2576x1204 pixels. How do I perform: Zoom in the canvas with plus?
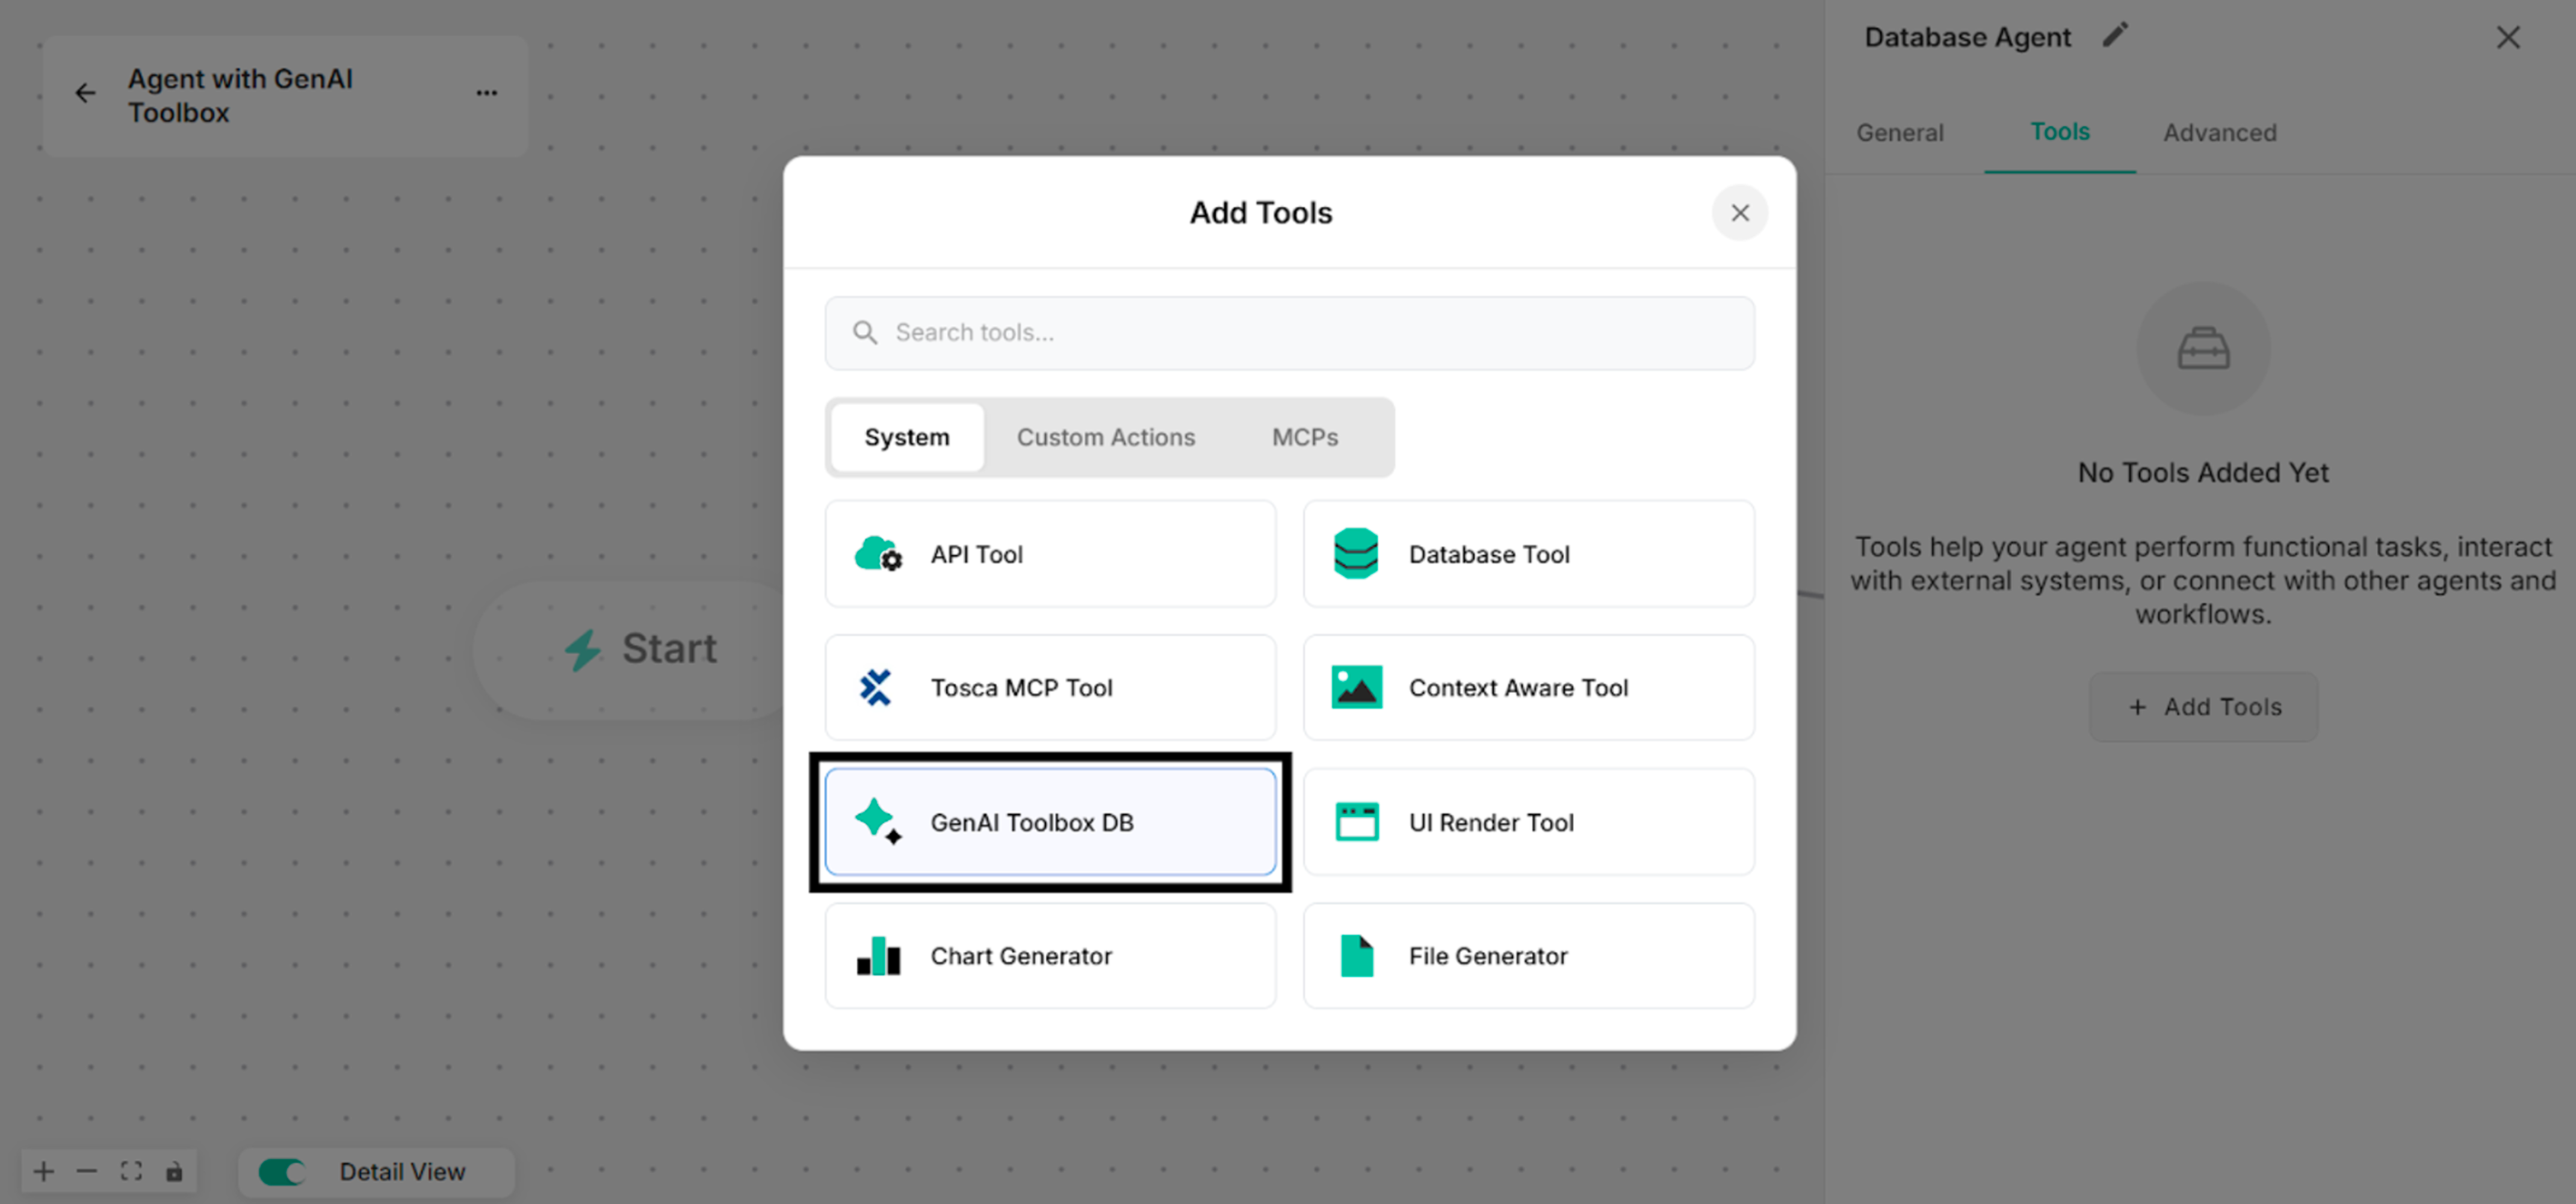43,1172
